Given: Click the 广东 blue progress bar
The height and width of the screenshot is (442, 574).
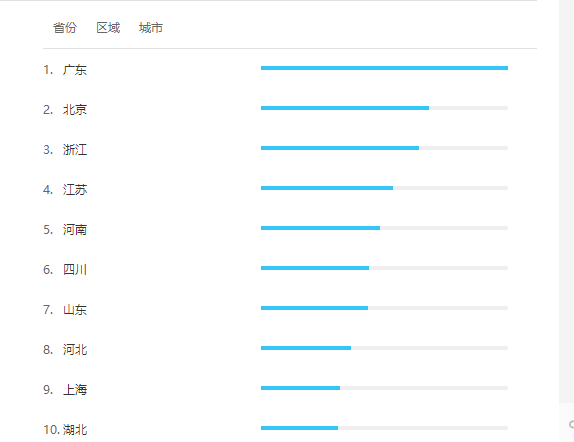Looking at the screenshot, I should [x=384, y=68].
